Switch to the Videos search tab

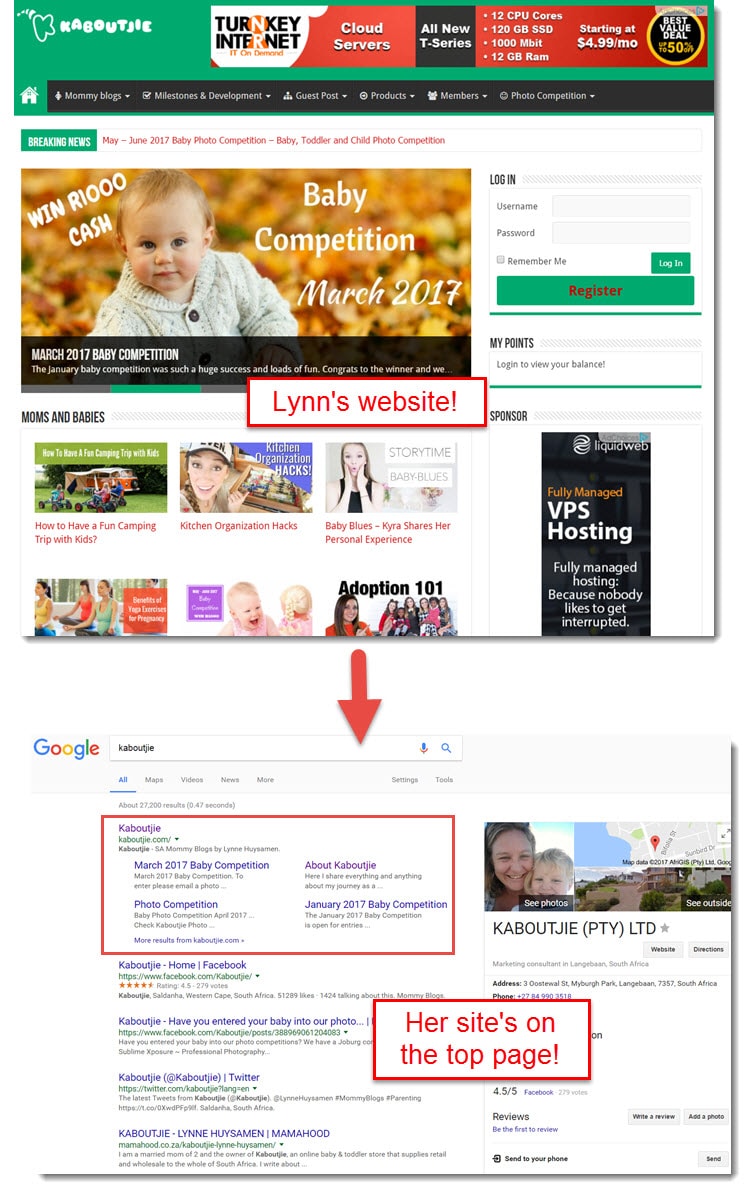click(x=192, y=780)
